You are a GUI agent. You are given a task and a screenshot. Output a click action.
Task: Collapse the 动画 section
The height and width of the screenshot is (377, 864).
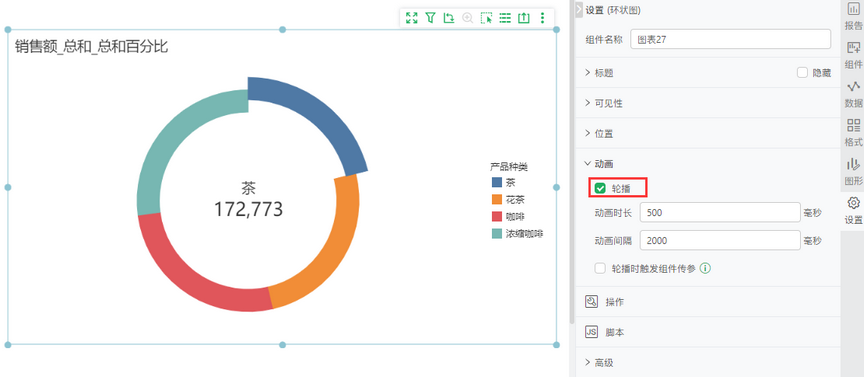click(708, 164)
